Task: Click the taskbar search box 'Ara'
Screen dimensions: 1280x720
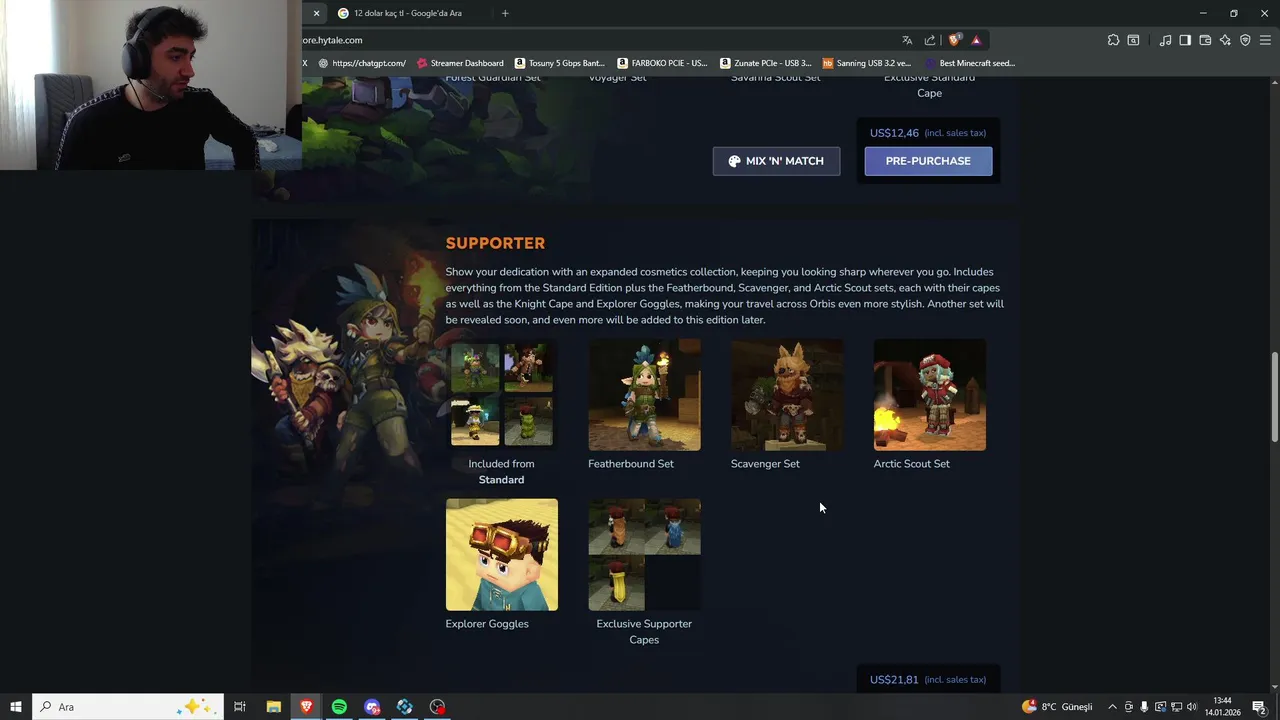Action: [x=128, y=707]
